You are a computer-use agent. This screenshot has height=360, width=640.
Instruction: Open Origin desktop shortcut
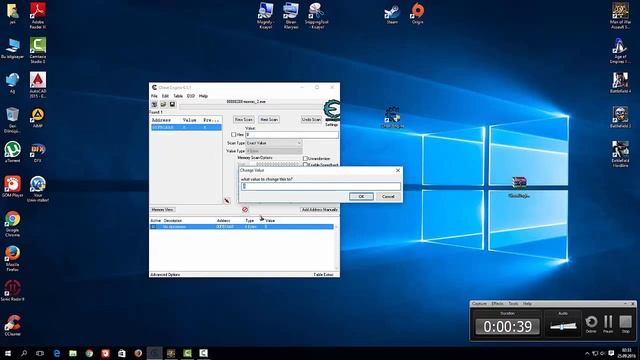click(417, 13)
